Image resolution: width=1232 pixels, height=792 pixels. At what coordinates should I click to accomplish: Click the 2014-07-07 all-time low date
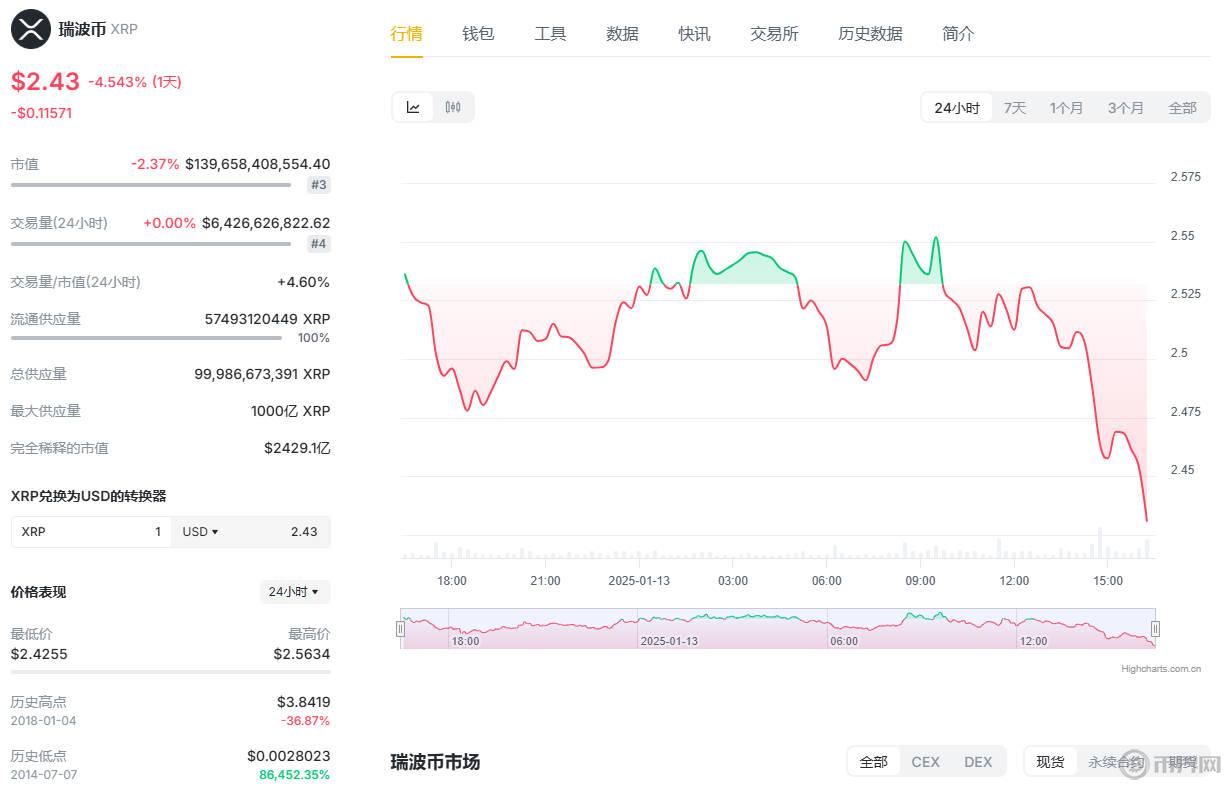43,775
